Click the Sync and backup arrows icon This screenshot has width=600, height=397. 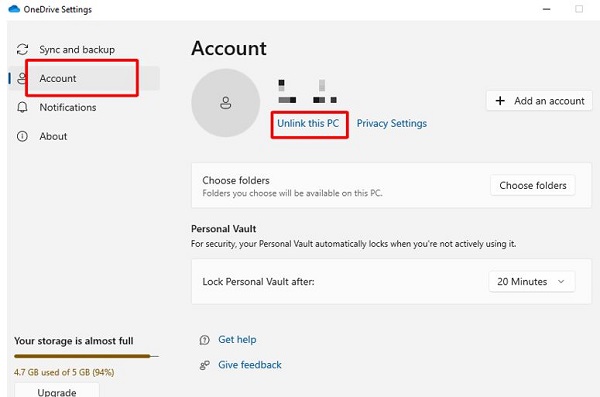22,49
